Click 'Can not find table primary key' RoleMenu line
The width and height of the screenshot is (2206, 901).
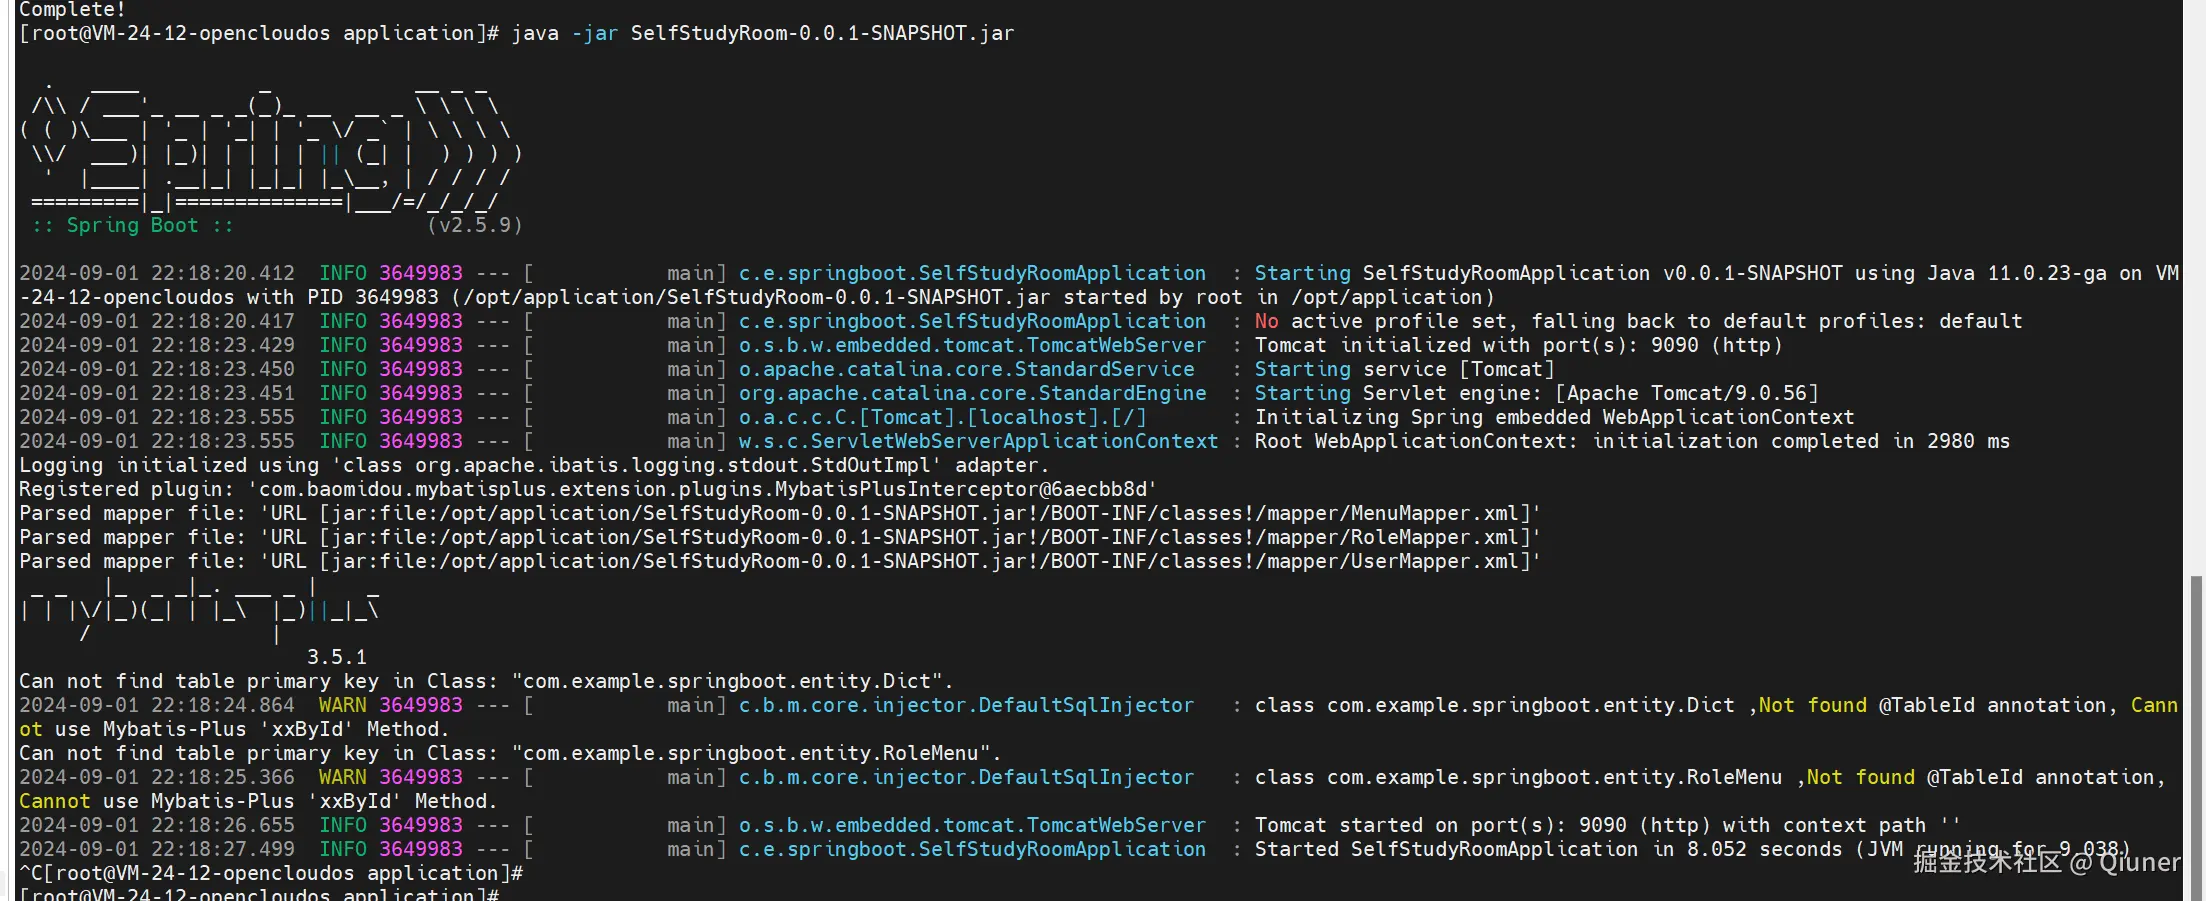pyautogui.click(x=510, y=753)
